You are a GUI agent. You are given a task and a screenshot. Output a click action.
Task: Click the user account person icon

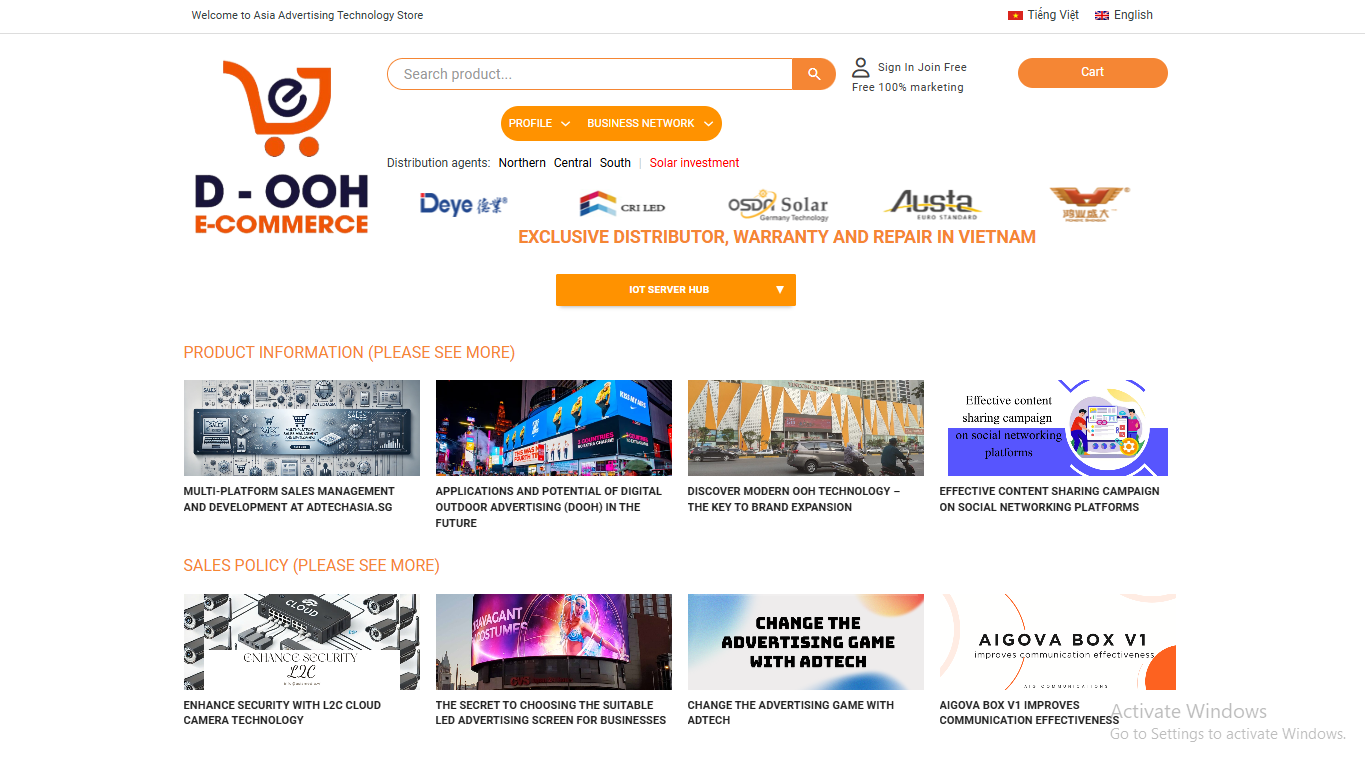click(861, 68)
